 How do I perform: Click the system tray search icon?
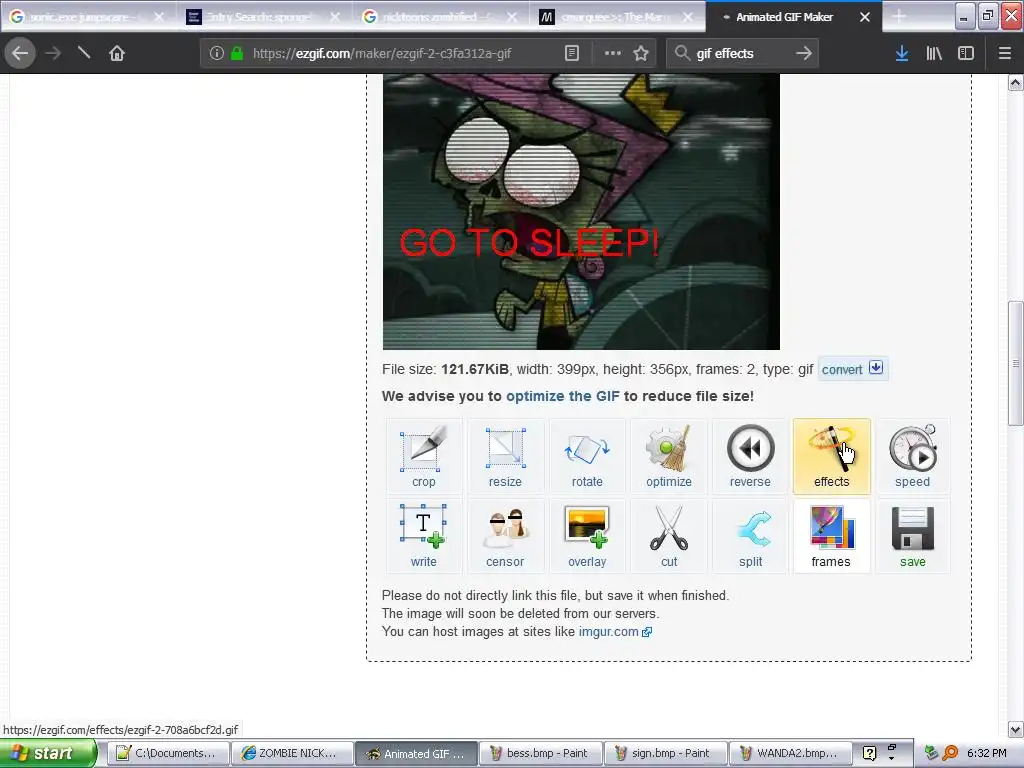click(950, 753)
